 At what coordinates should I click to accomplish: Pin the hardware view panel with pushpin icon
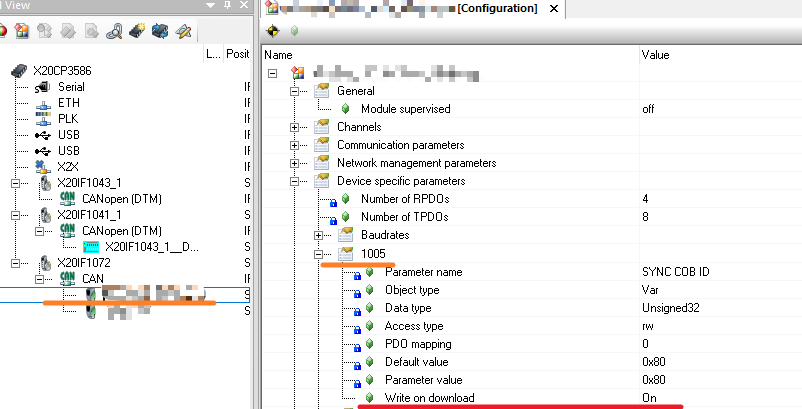pos(227,5)
